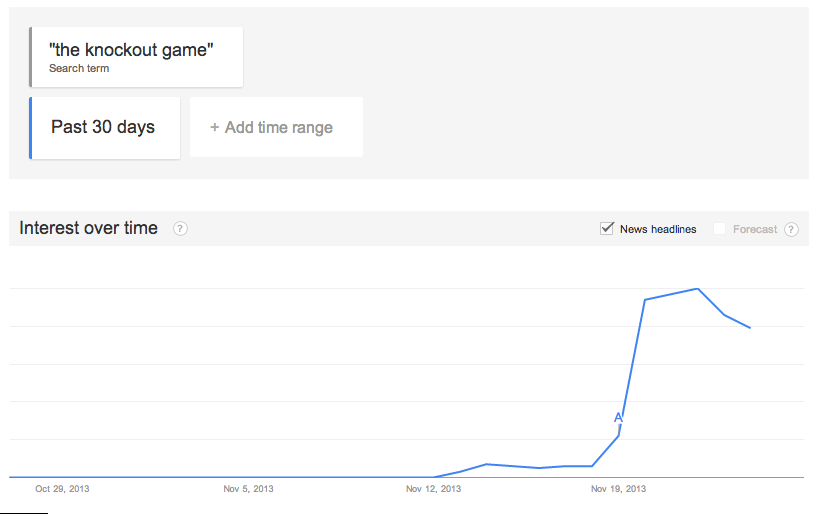The width and height of the screenshot is (815, 514).
Task: Select news headline marker A on chart
Action: (618, 417)
